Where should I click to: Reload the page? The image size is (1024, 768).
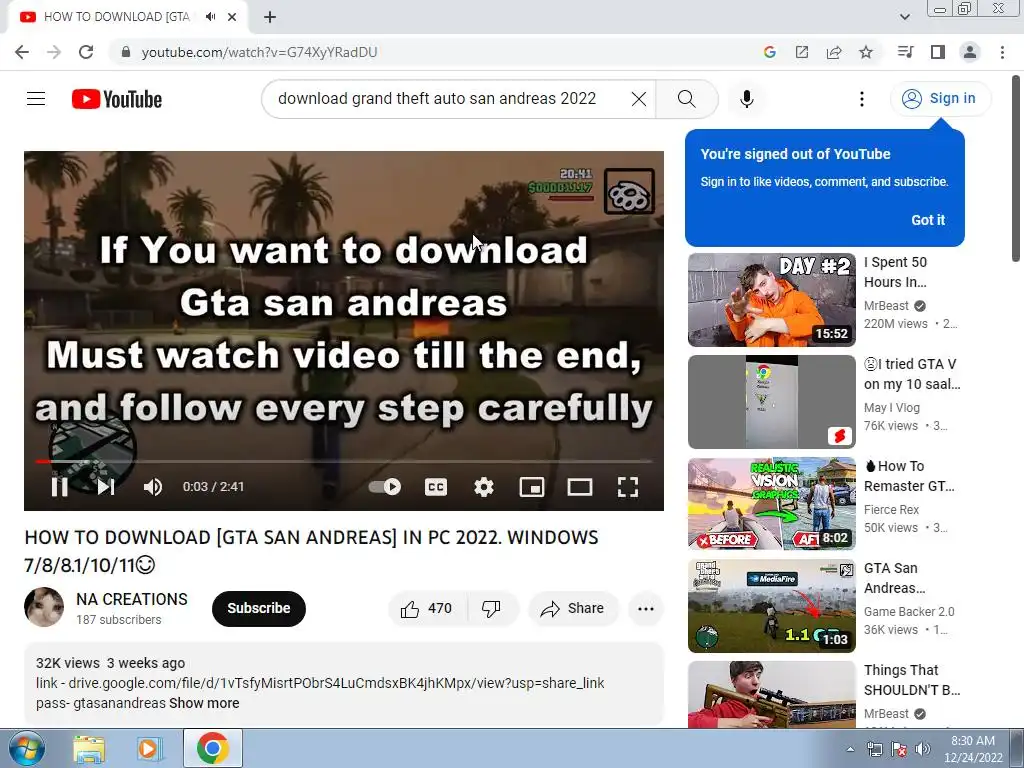(x=86, y=52)
